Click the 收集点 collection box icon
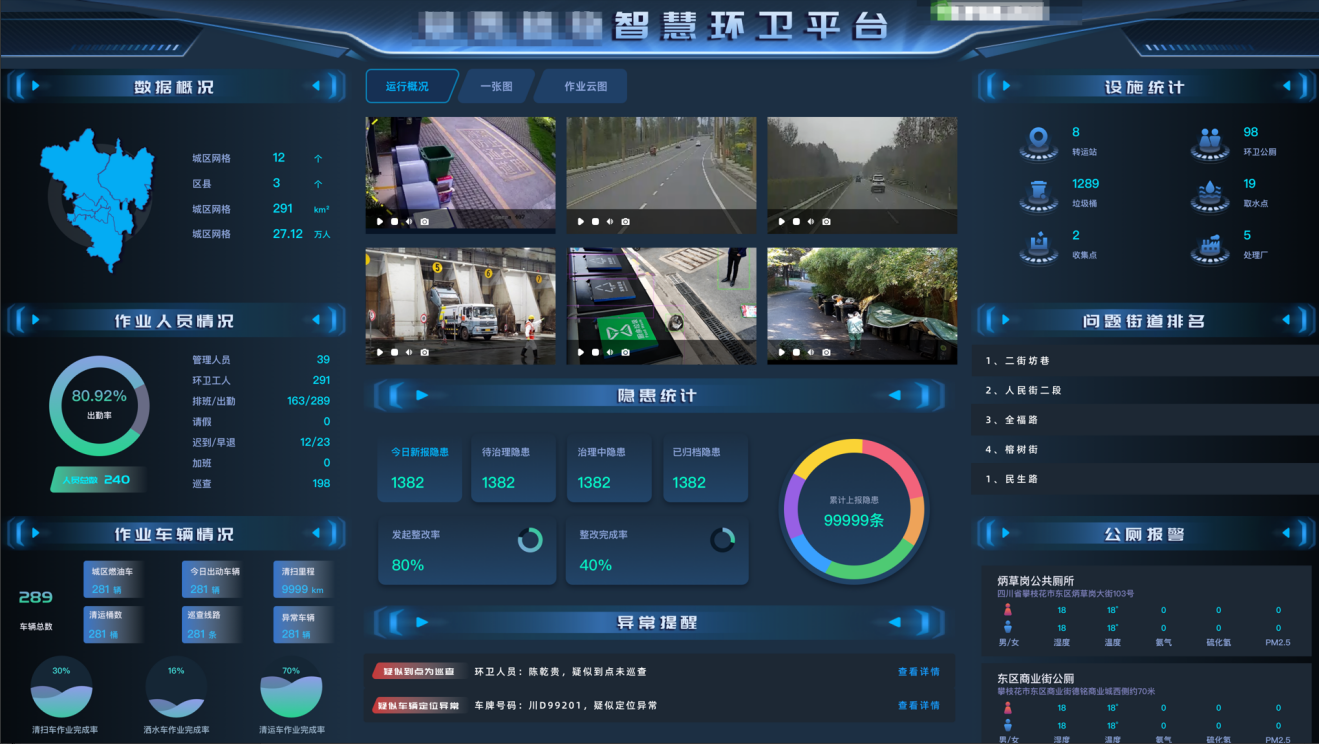1319x744 pixels. 1039,245
